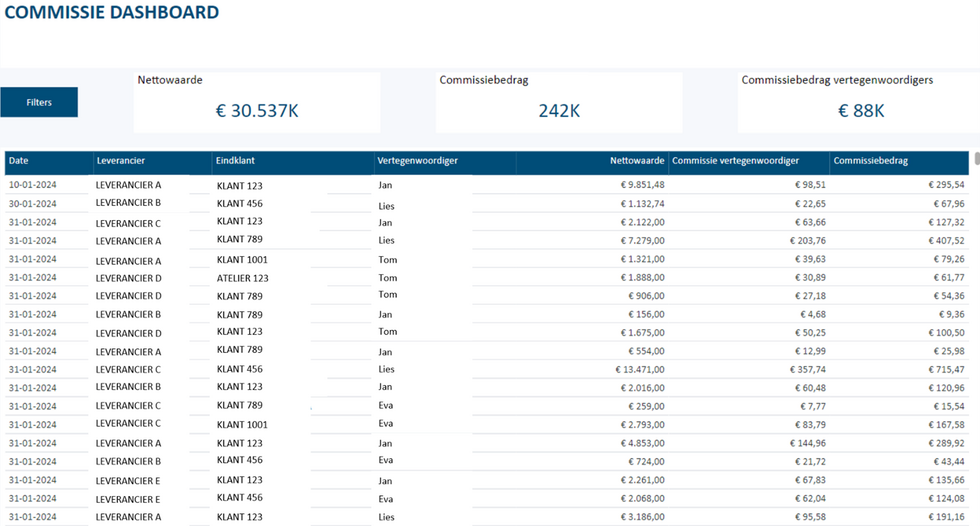This screenshot has width=980, height=526.
Task: Select net value € 2.122,00
Action: (x=642, y=222)
